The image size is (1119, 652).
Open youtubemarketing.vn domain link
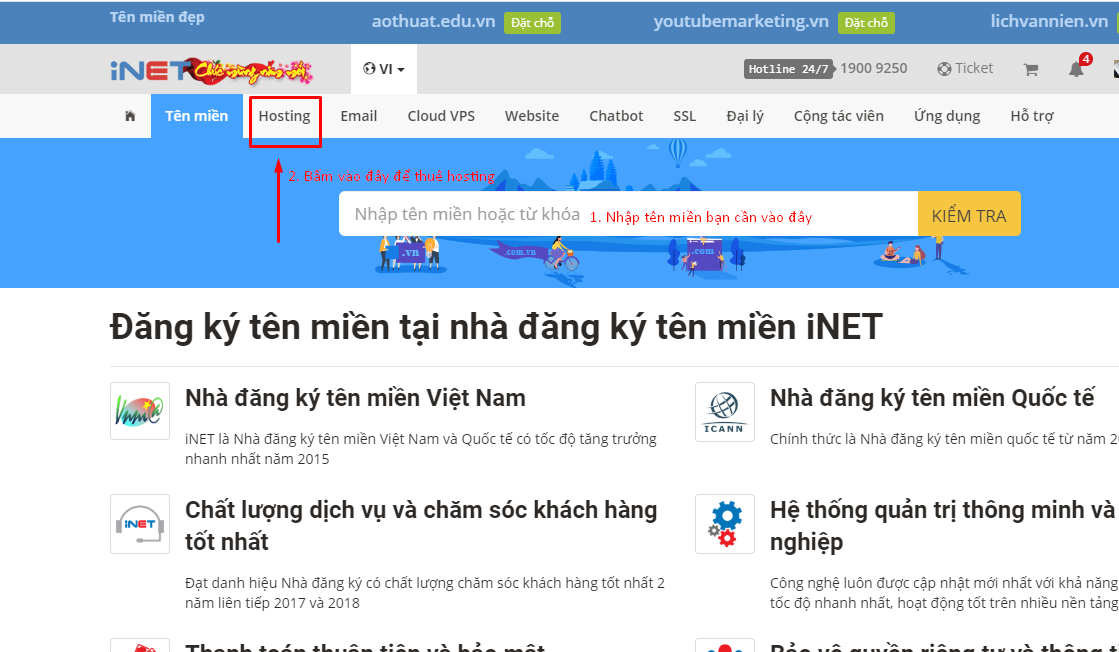[741, 21]
